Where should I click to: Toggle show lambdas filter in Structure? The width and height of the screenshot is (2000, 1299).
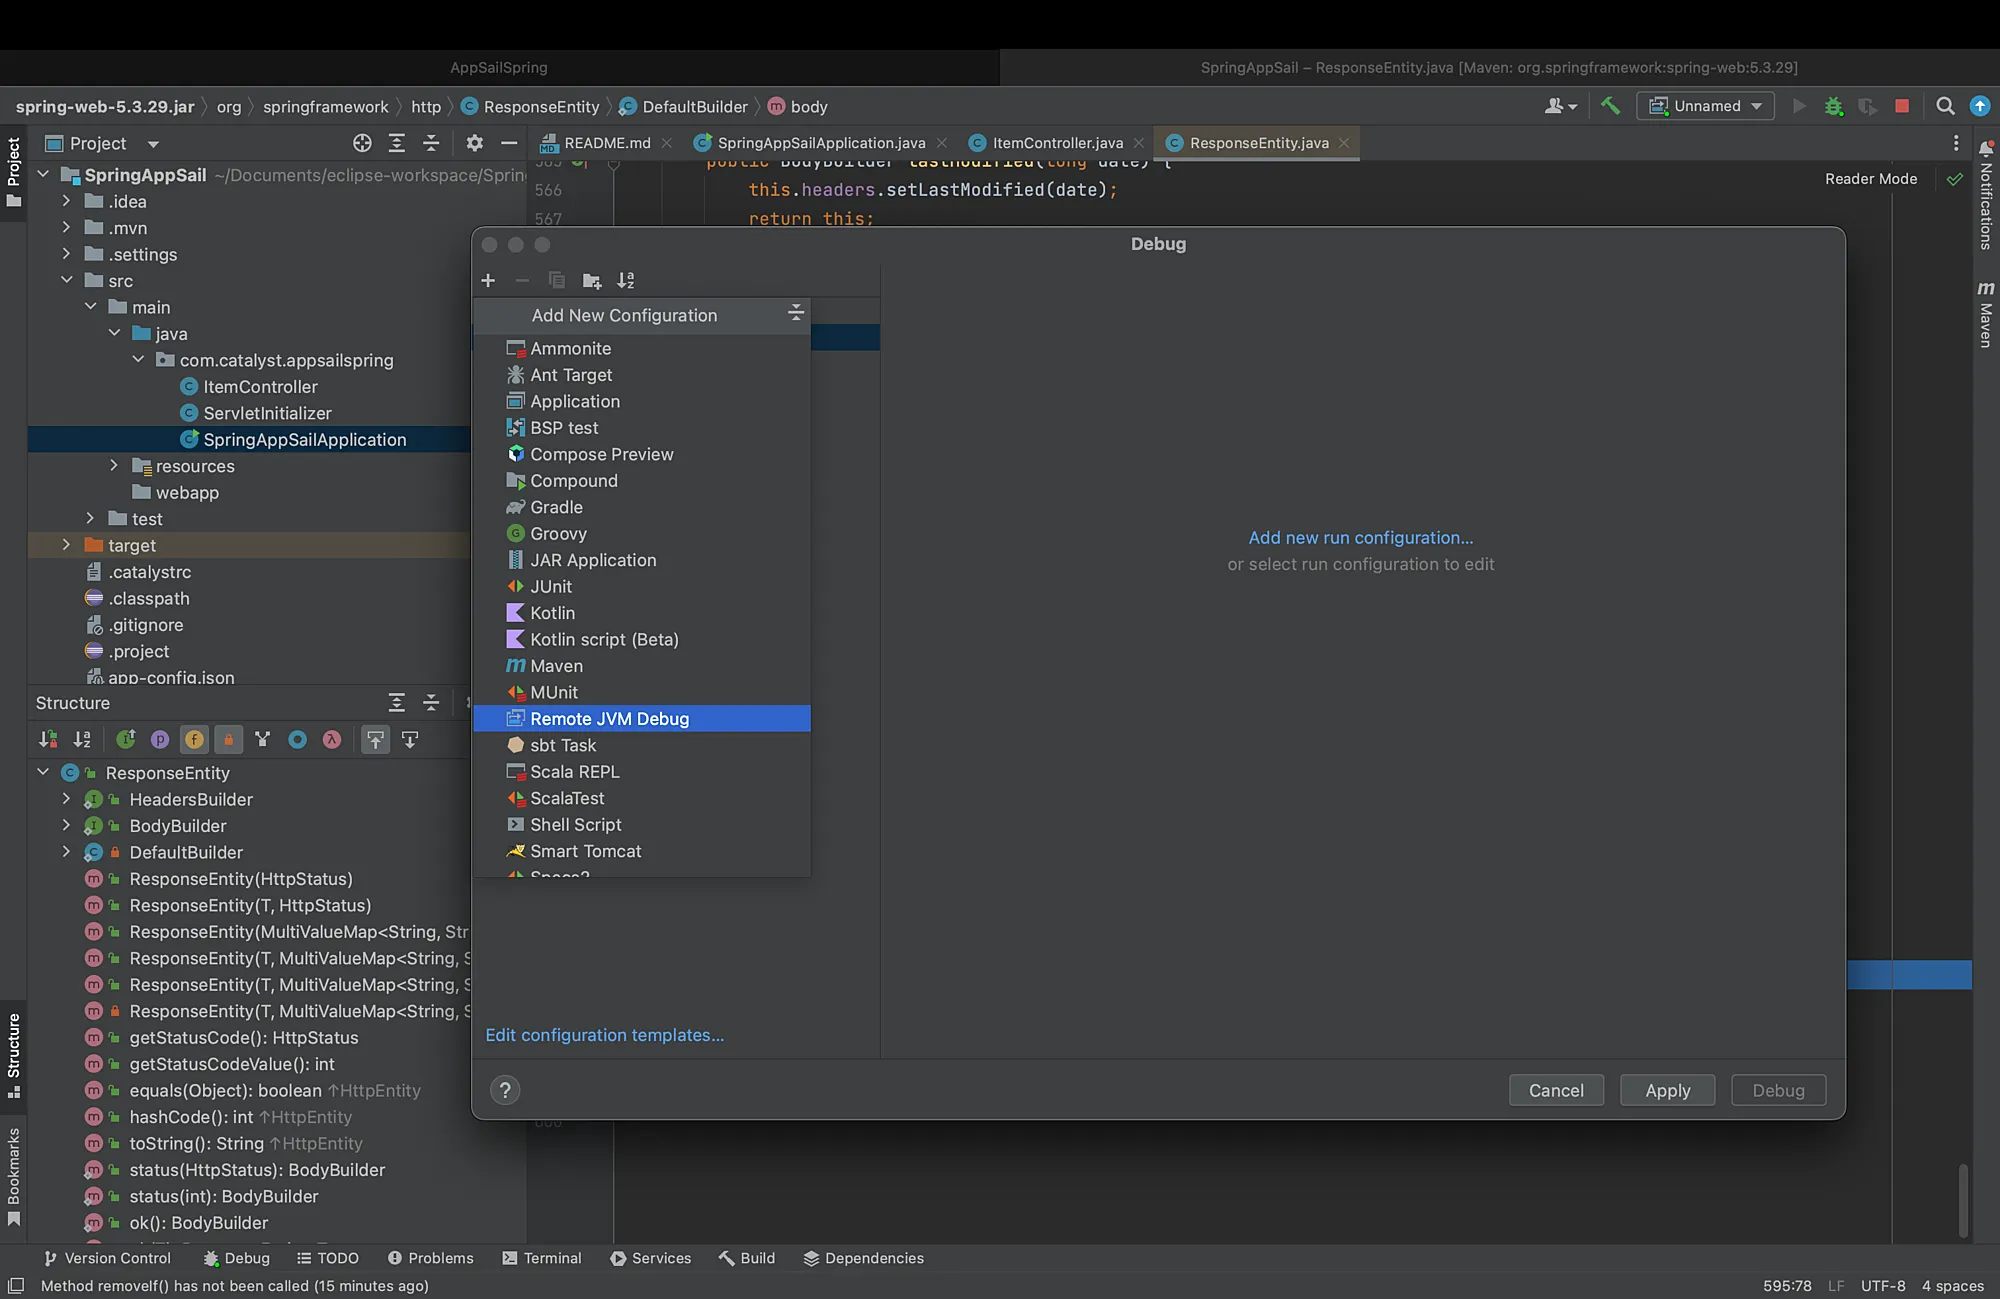(331, 739)
